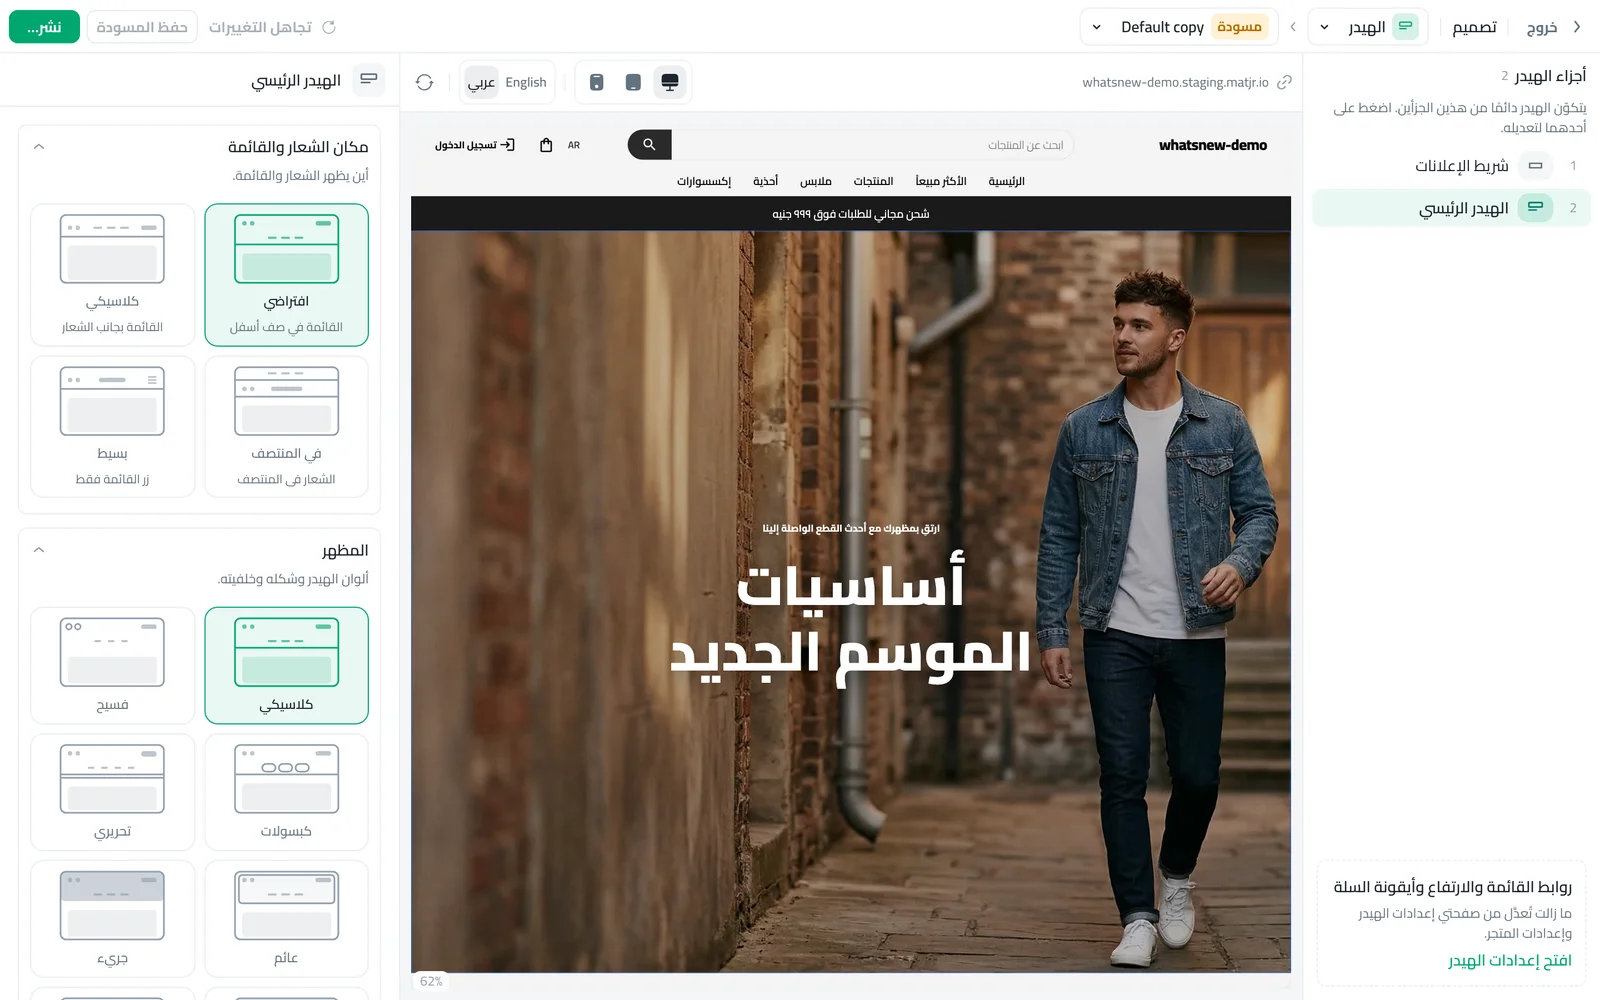Switch preview to mobile device view
Screen dimensions: 1600x1000
coord(597,82)
